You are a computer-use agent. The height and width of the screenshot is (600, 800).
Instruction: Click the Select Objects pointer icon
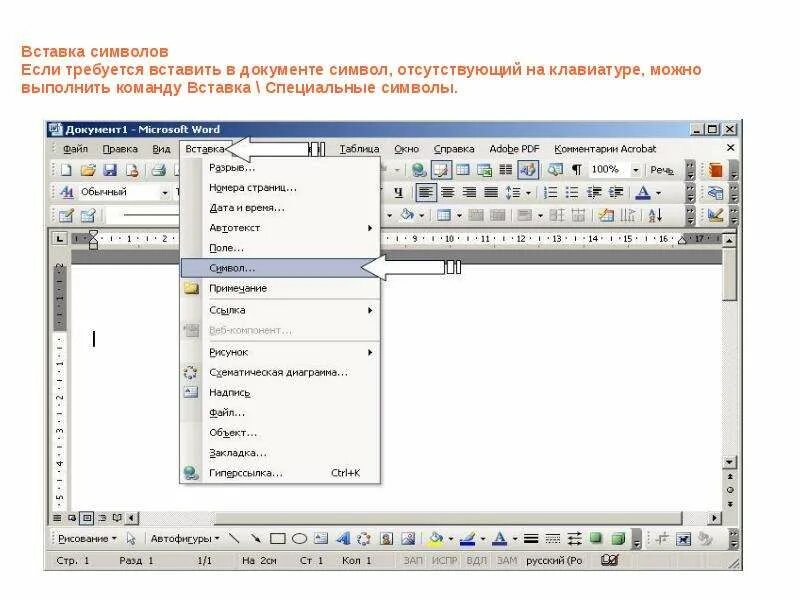(131, 539)
